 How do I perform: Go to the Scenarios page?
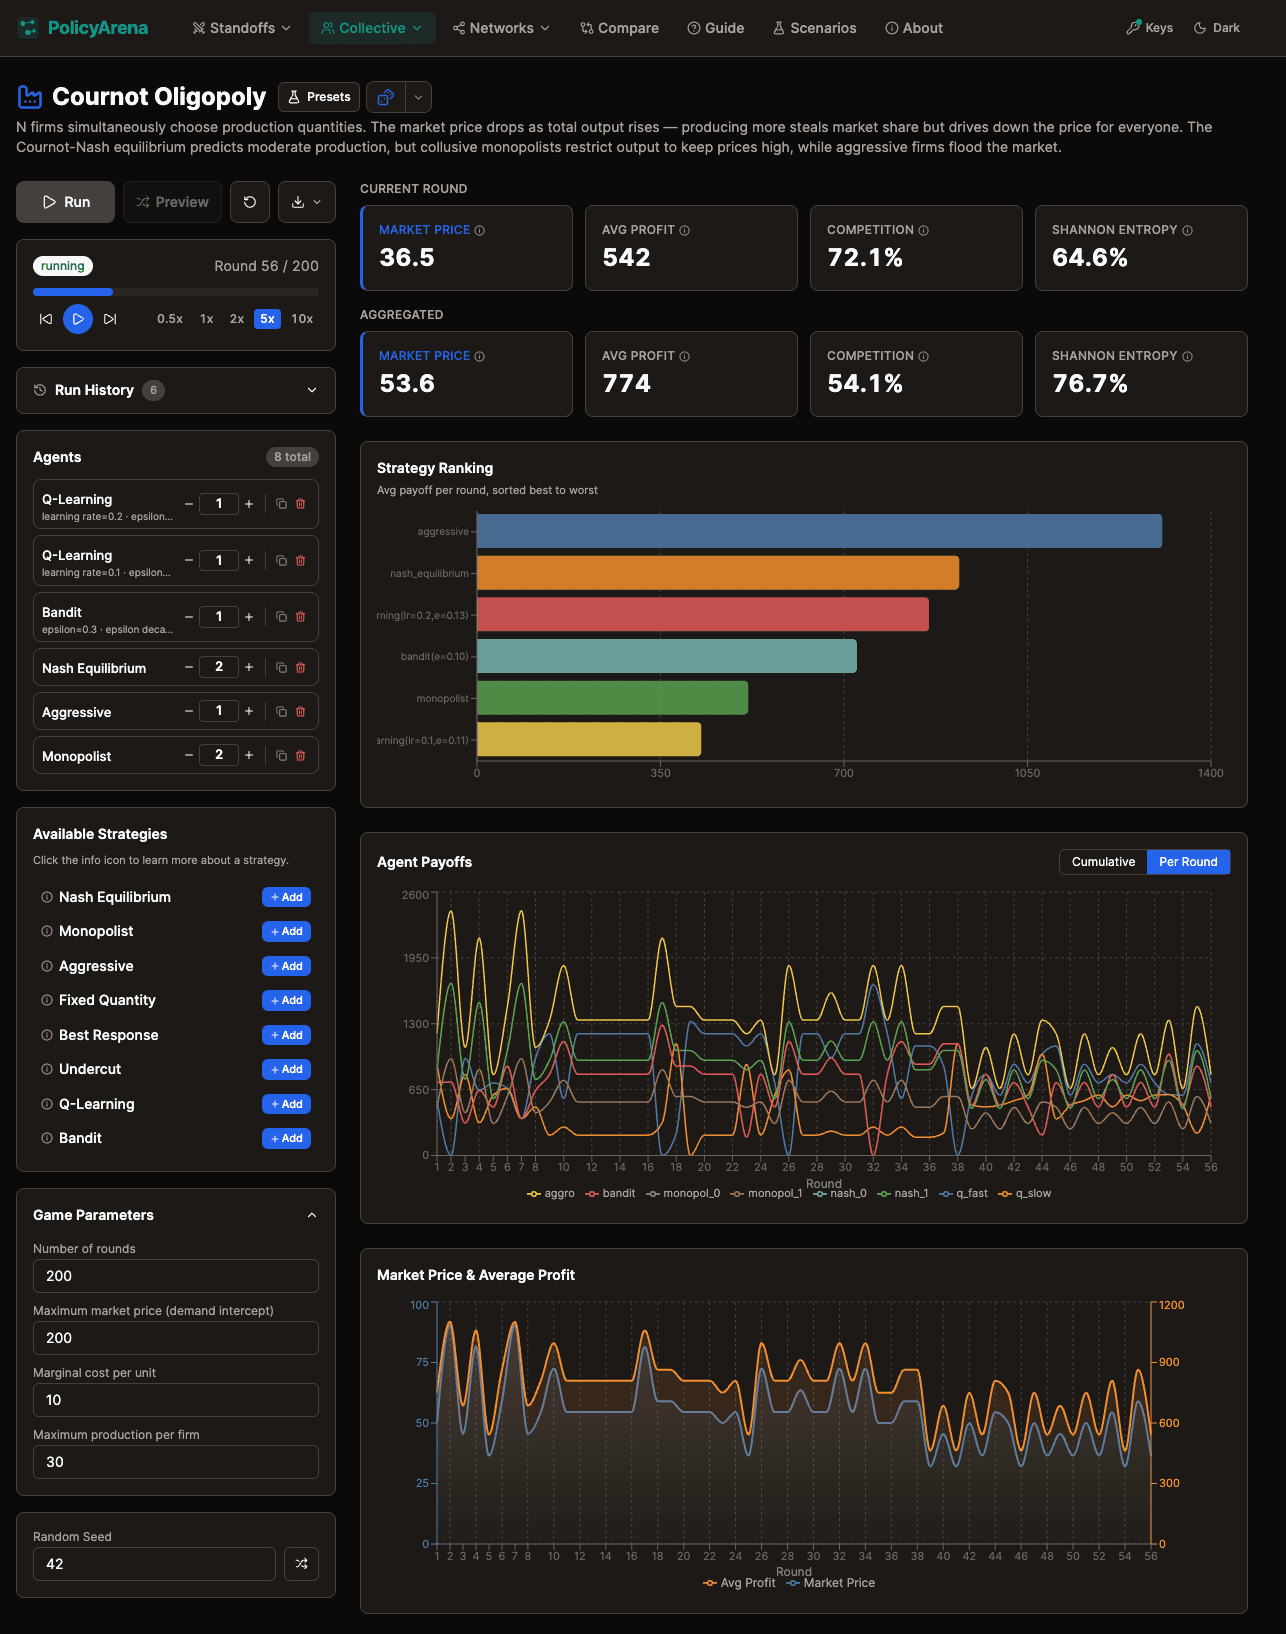[x=814, y=28]
